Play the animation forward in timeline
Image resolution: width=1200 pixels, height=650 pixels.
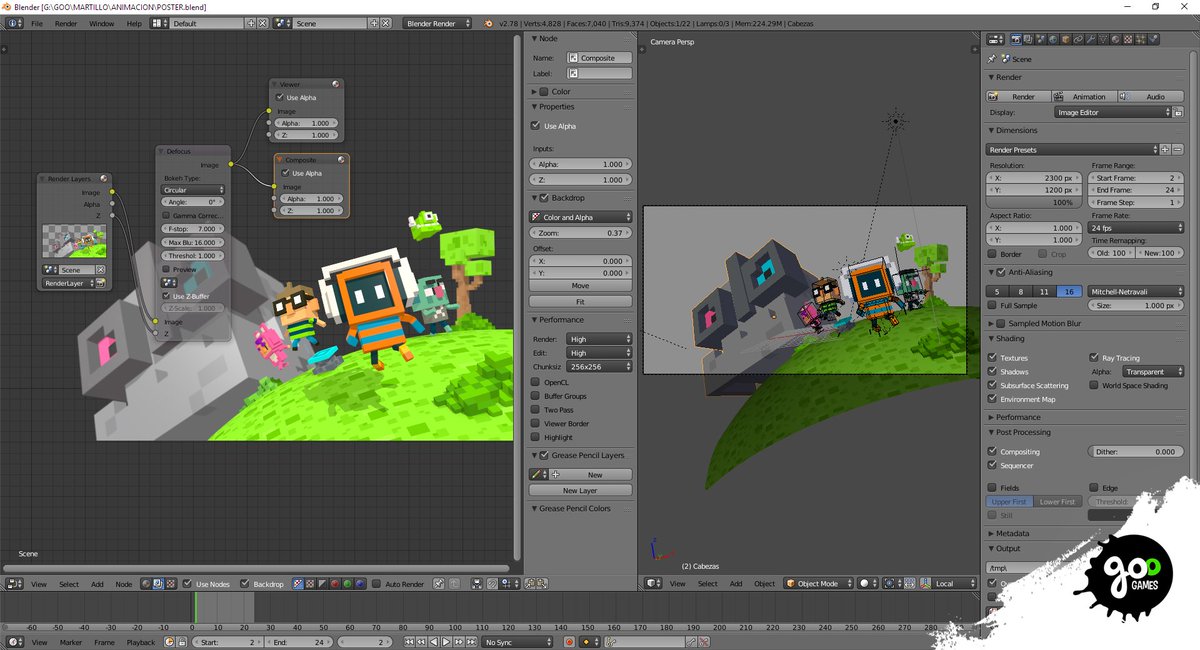447,642
